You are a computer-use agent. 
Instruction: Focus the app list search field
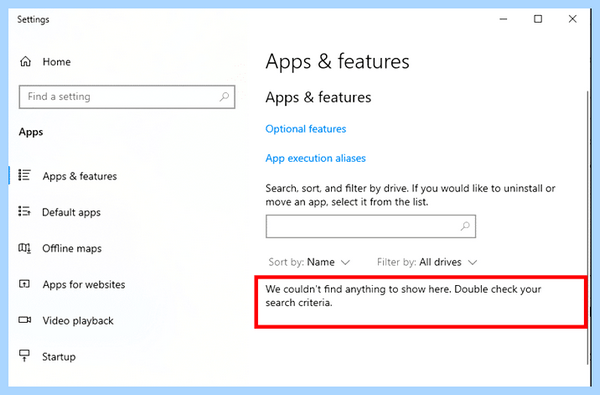pos(371,226)
